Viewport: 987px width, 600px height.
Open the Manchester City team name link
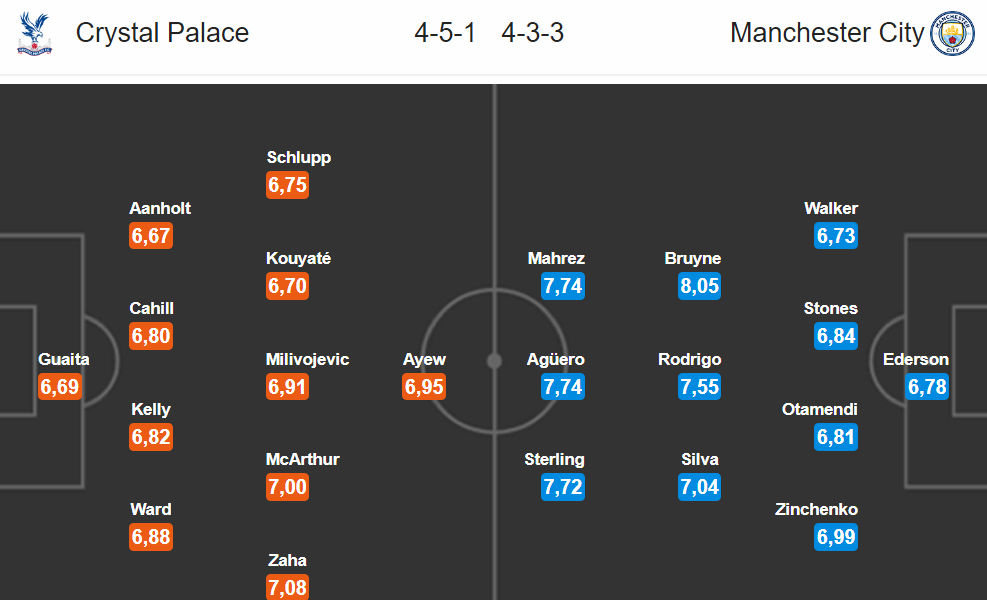click(x=827, y=33)
